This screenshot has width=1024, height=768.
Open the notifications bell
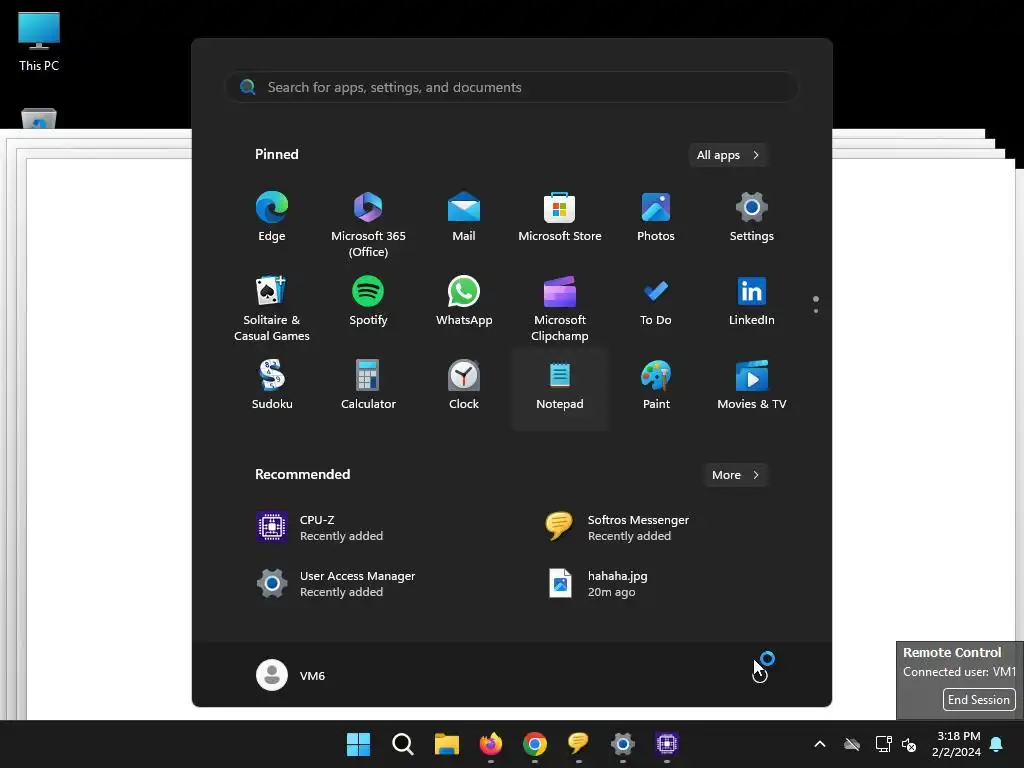997,744
